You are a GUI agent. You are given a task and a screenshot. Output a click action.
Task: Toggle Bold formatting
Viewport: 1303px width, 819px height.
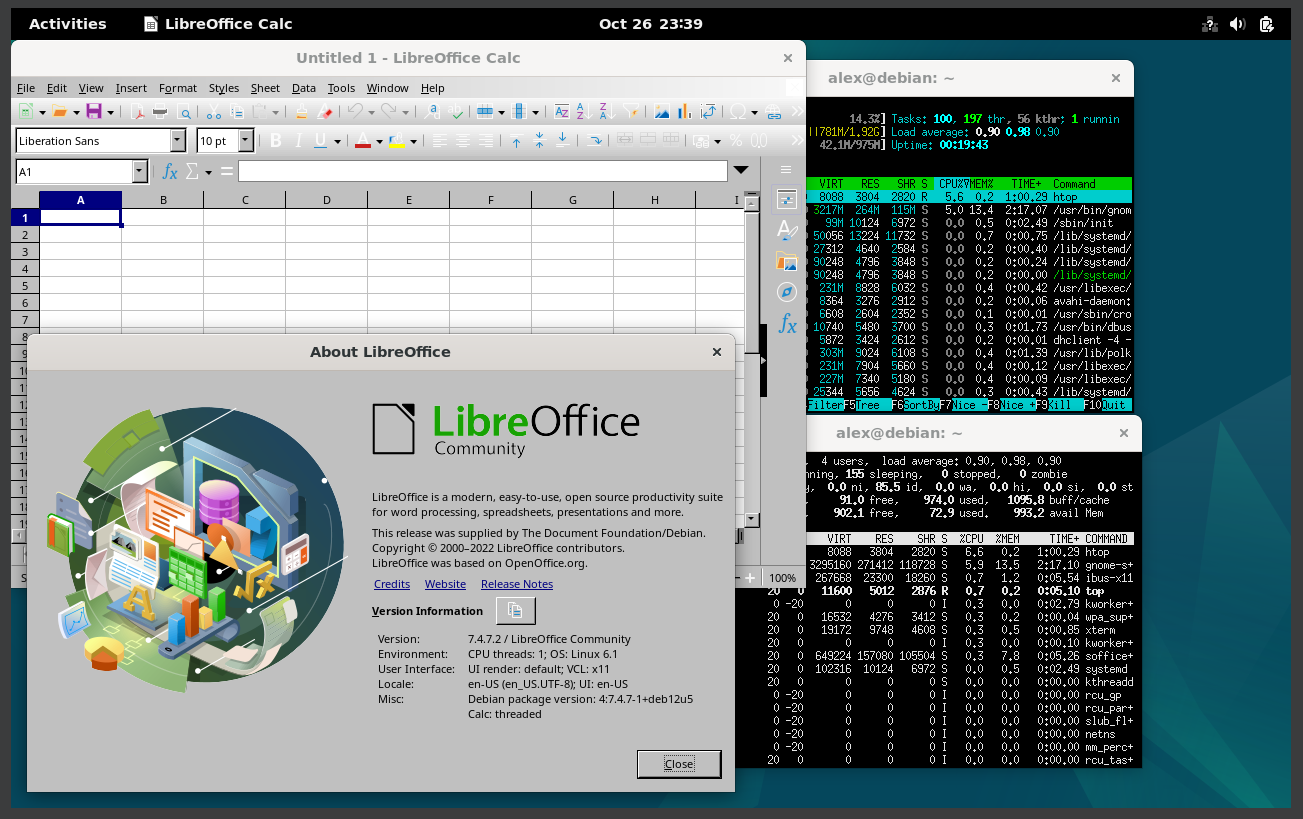pos(276,141)
